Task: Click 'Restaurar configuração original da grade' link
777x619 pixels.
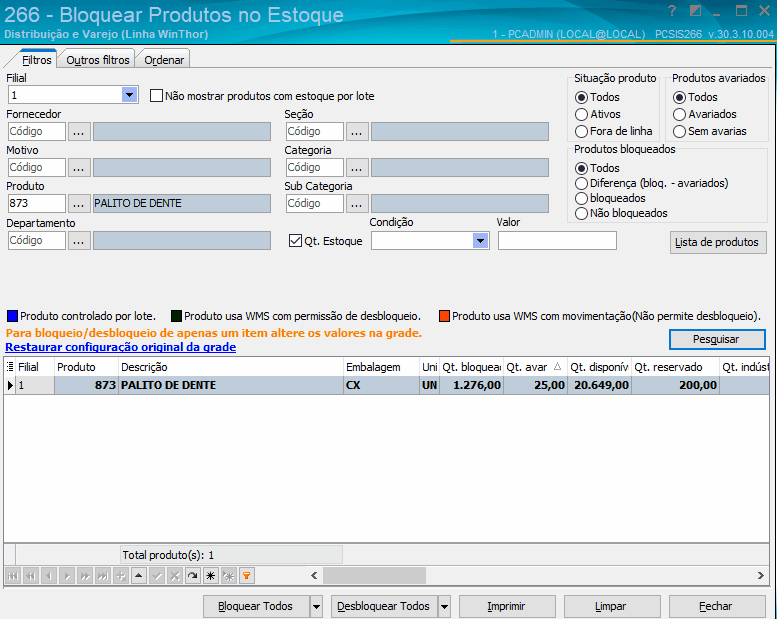Action: (120, 347)
